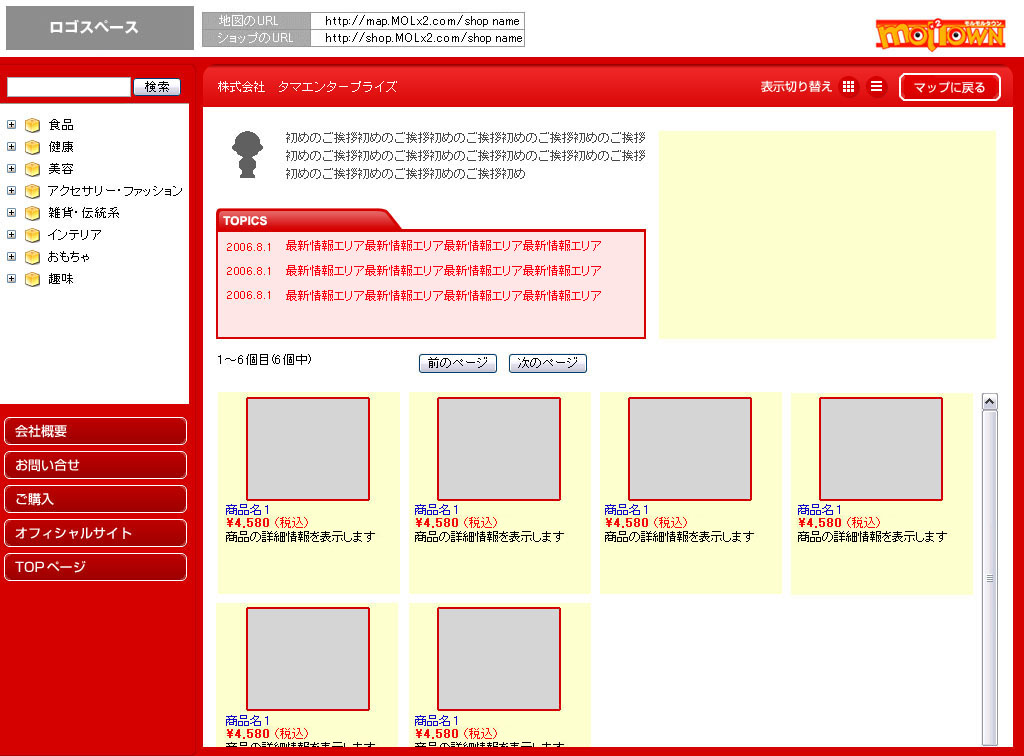1024x756 pixels.
Task: Click the 株式会社 タマエンタープライズ title
Action: (307, 87)
